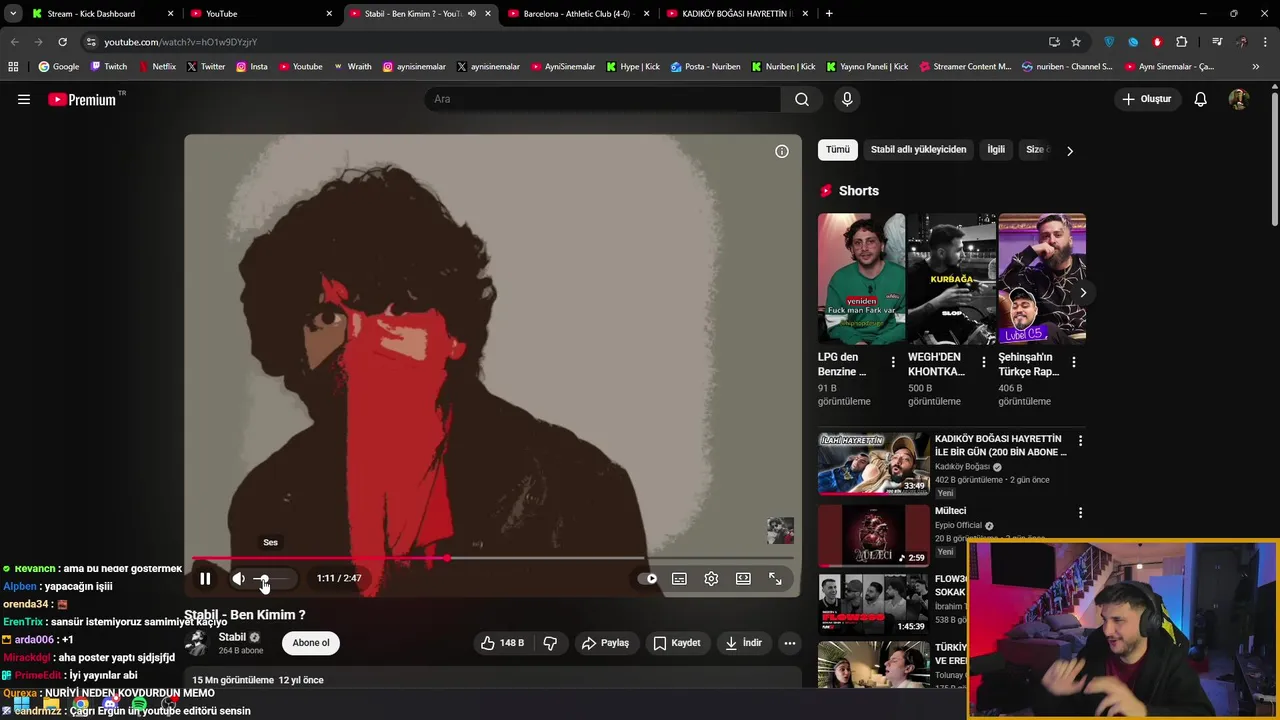Open the Stabil channel avatar
Viewport: 1280px width, 720px height.
coord(197,643)
